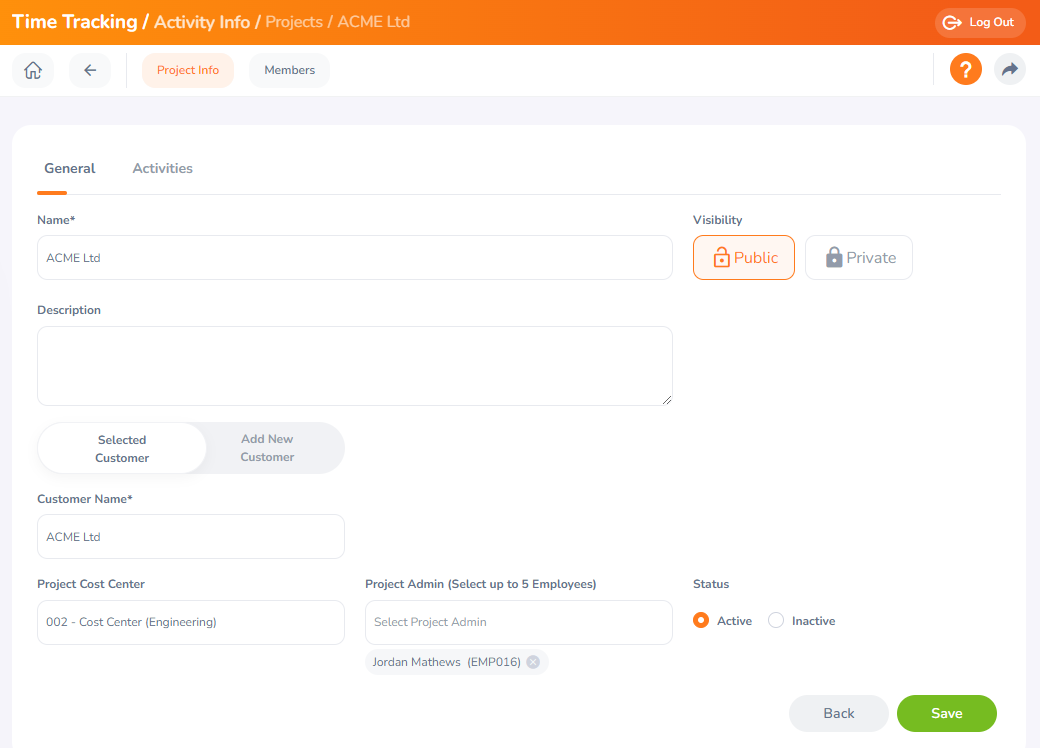Screen dimensions: 1040x748
Task: Set visibility to Private
Action: pyautogui.click(x=859, y=257)
